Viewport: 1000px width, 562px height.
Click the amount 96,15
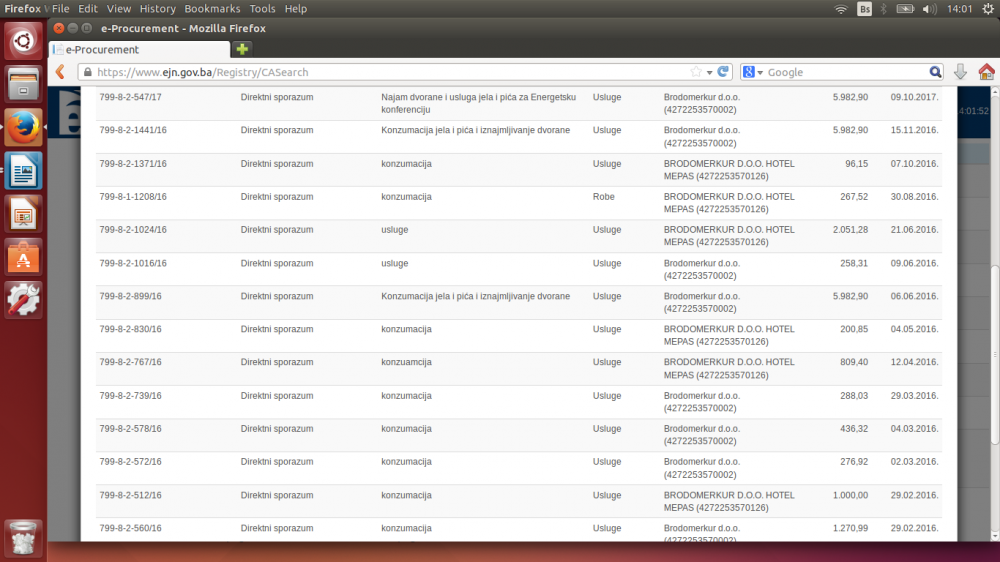pos(857,164)
